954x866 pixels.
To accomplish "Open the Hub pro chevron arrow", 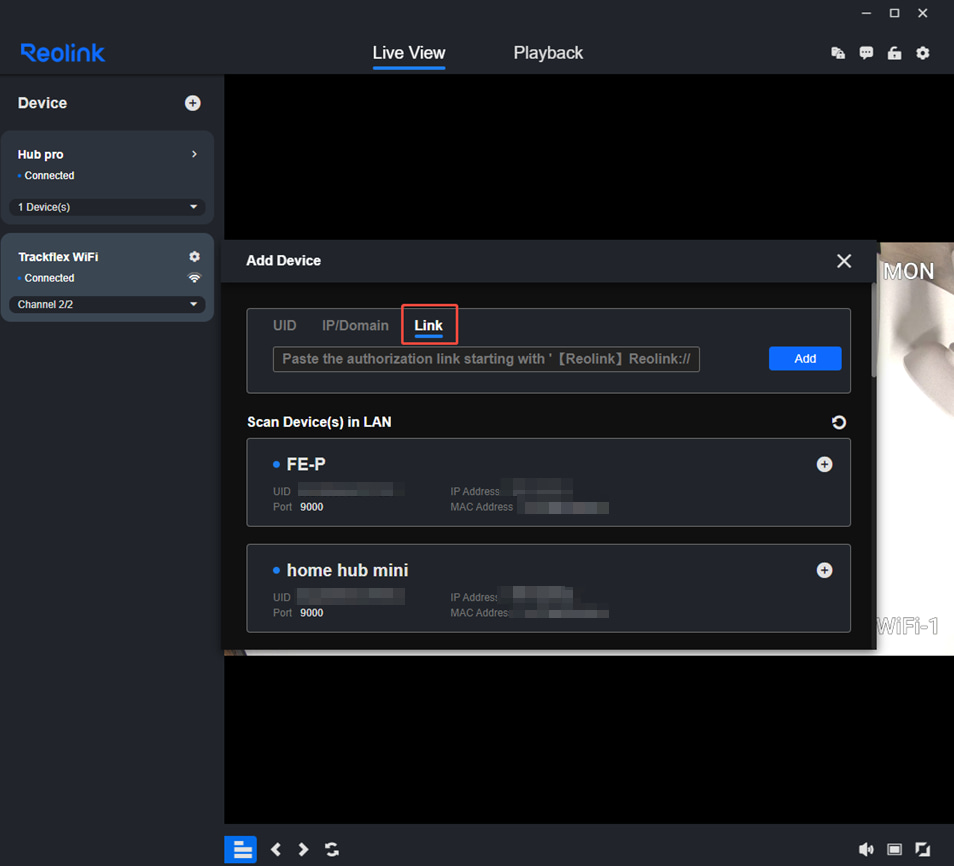I will [194, 154].
